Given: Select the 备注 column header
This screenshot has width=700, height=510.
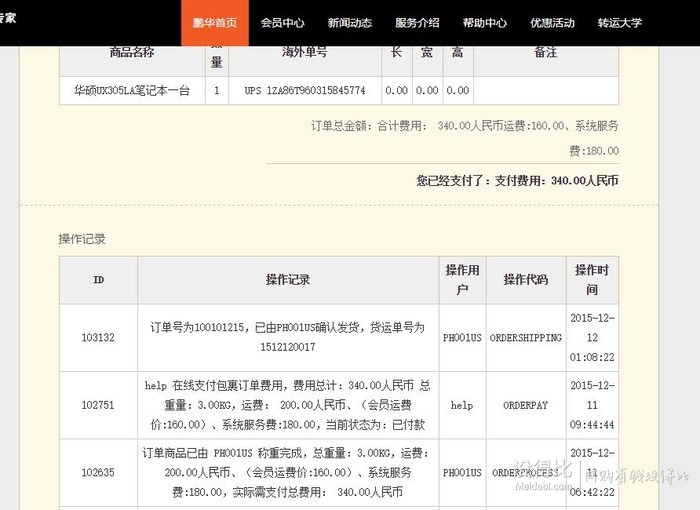Looking at the screenshot, I should [546, 52].
